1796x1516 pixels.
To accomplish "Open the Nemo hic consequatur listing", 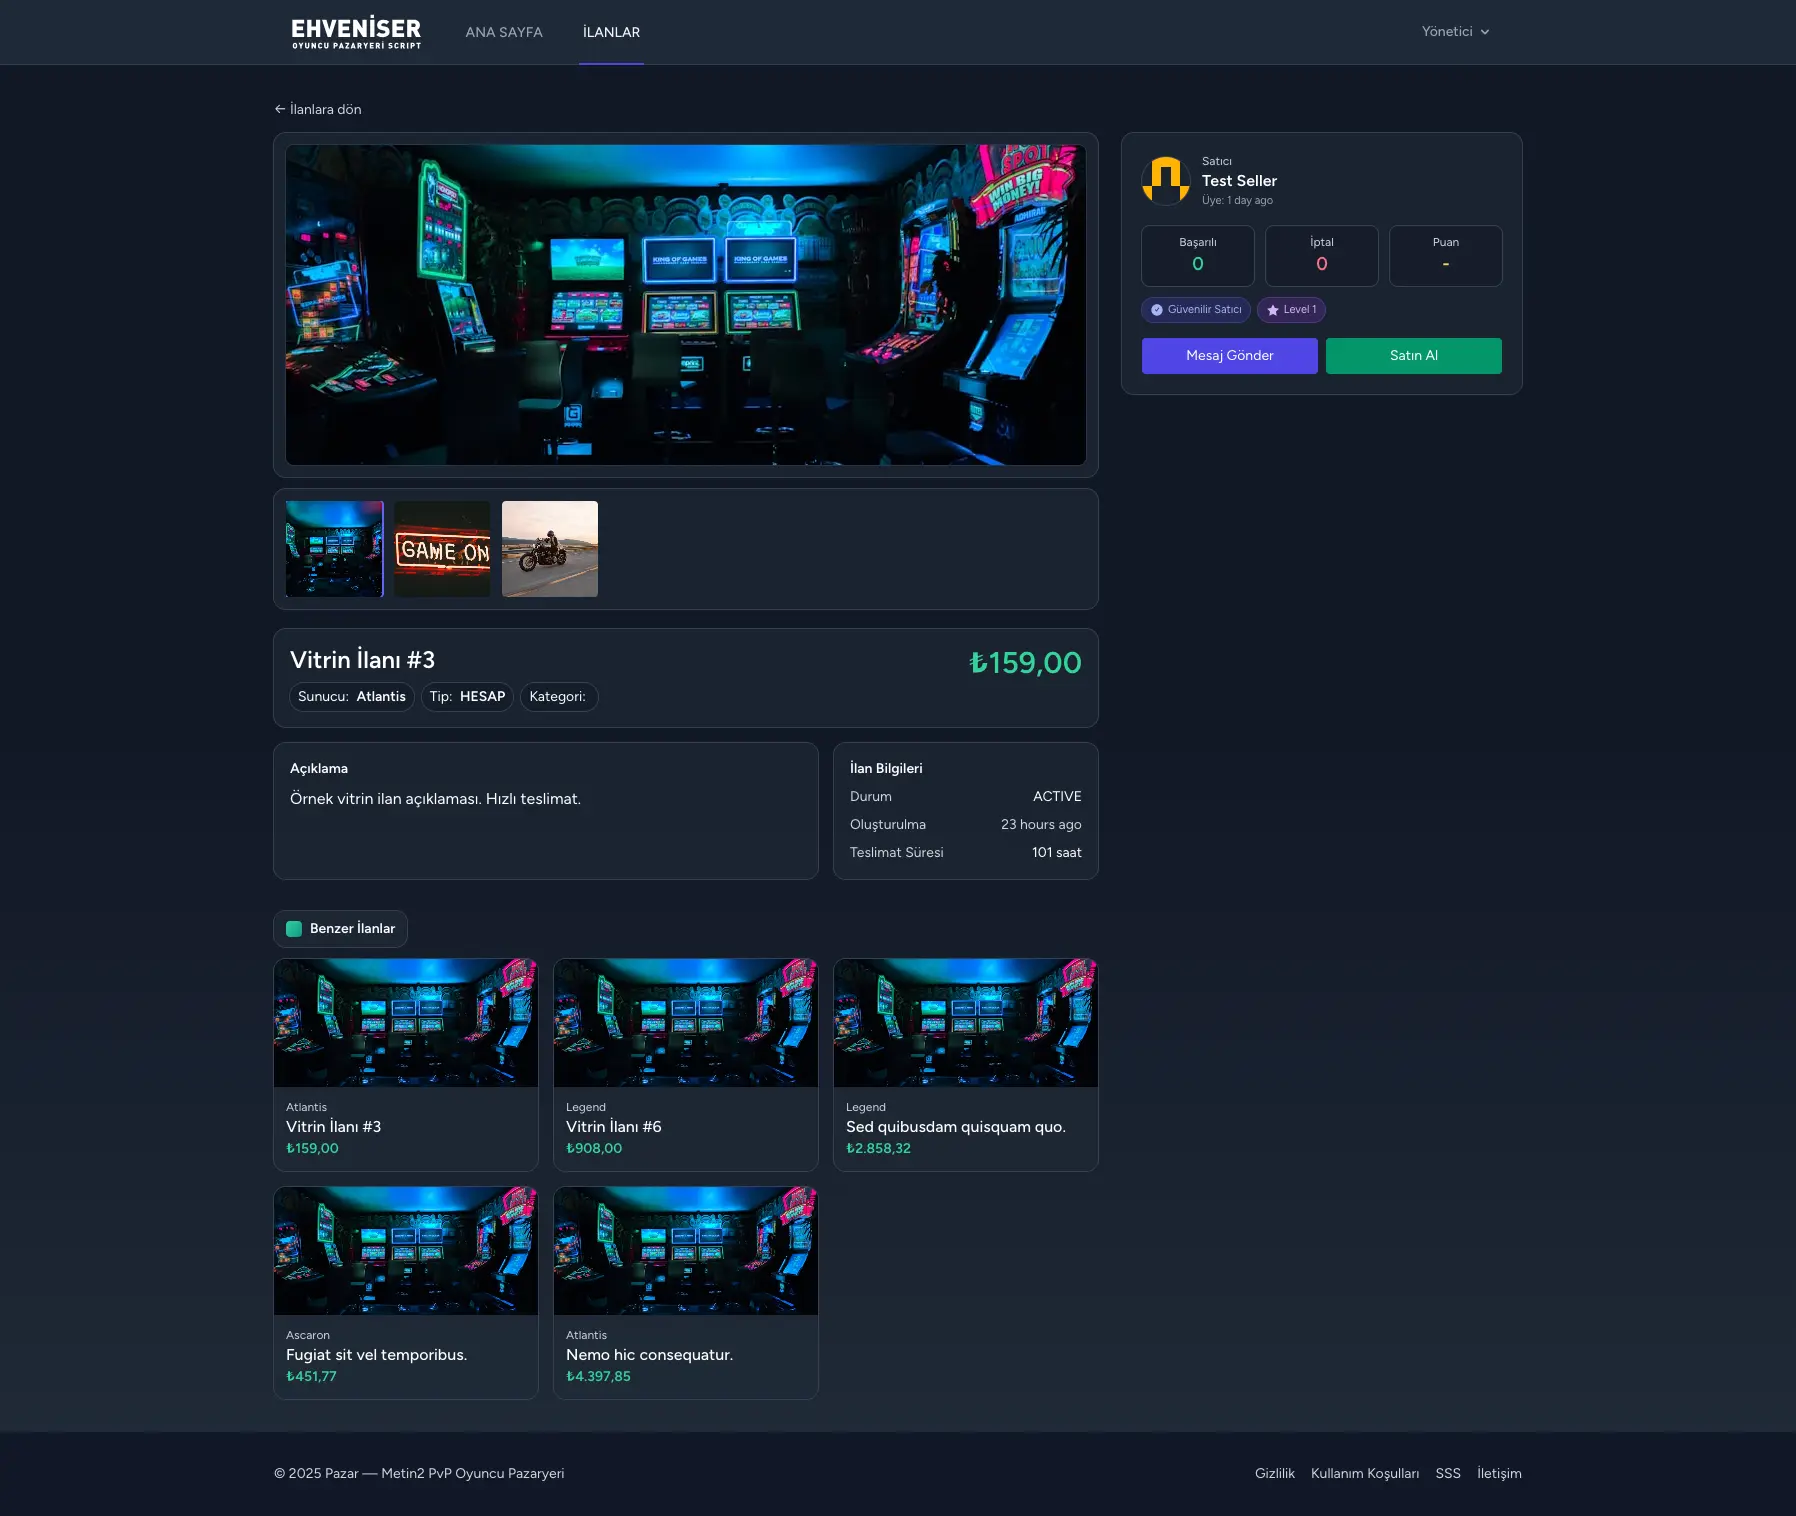I will pos(685,1292).
